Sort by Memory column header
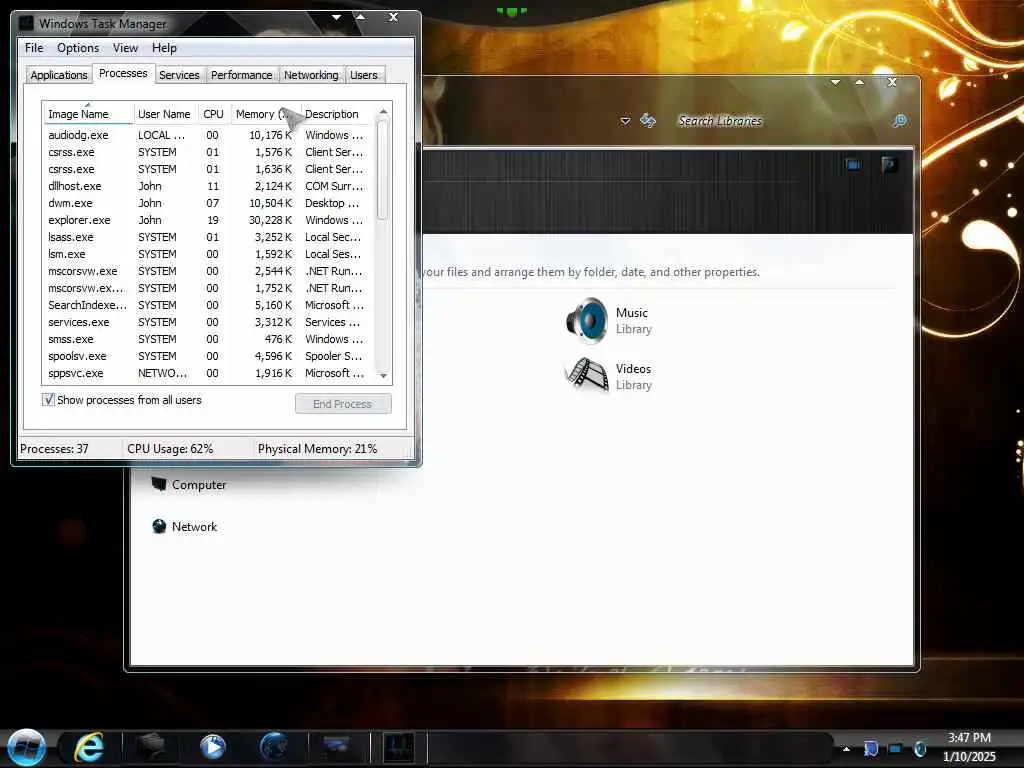Viewport: 1024px width, 768px height. click(264, 114)
